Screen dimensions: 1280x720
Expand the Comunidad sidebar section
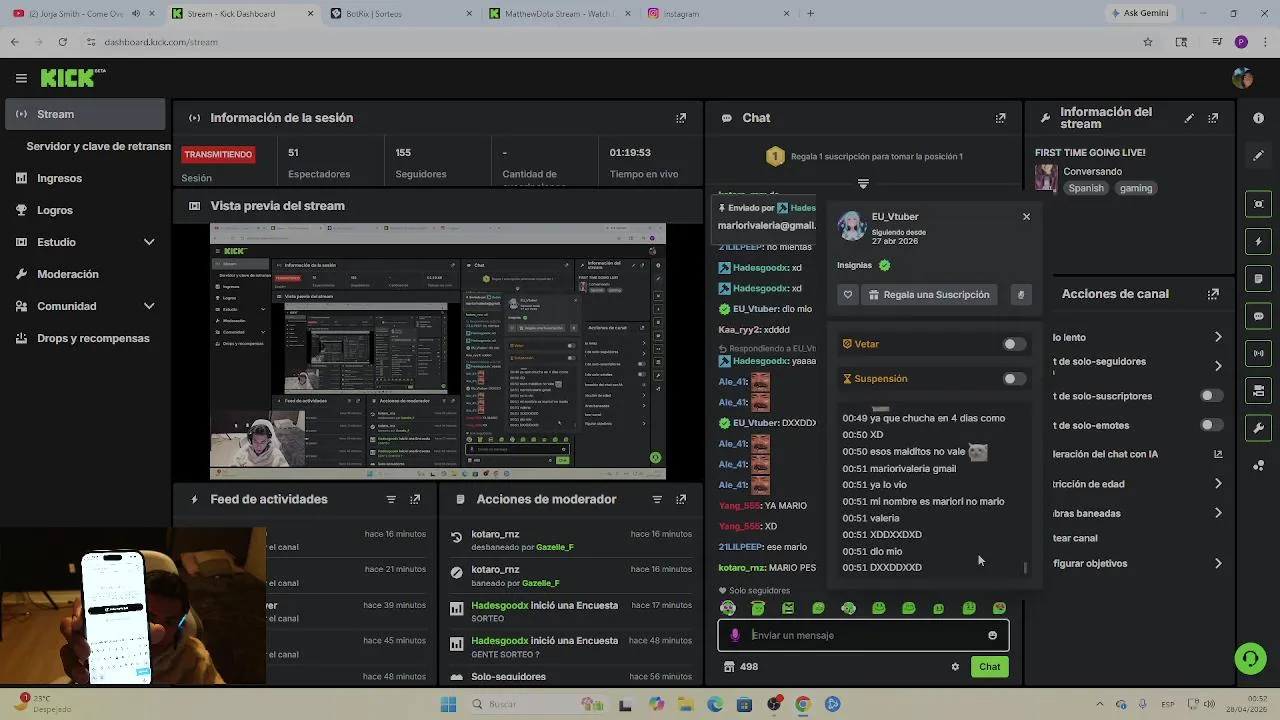(149, 306)
